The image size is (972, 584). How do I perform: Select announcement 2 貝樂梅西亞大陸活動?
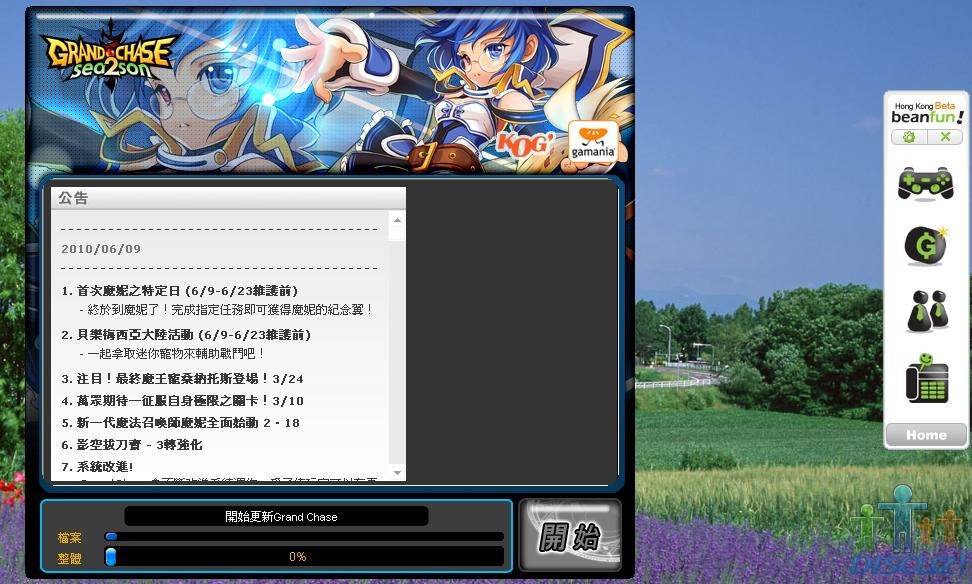pyautogui.click(x=186, y=335)
